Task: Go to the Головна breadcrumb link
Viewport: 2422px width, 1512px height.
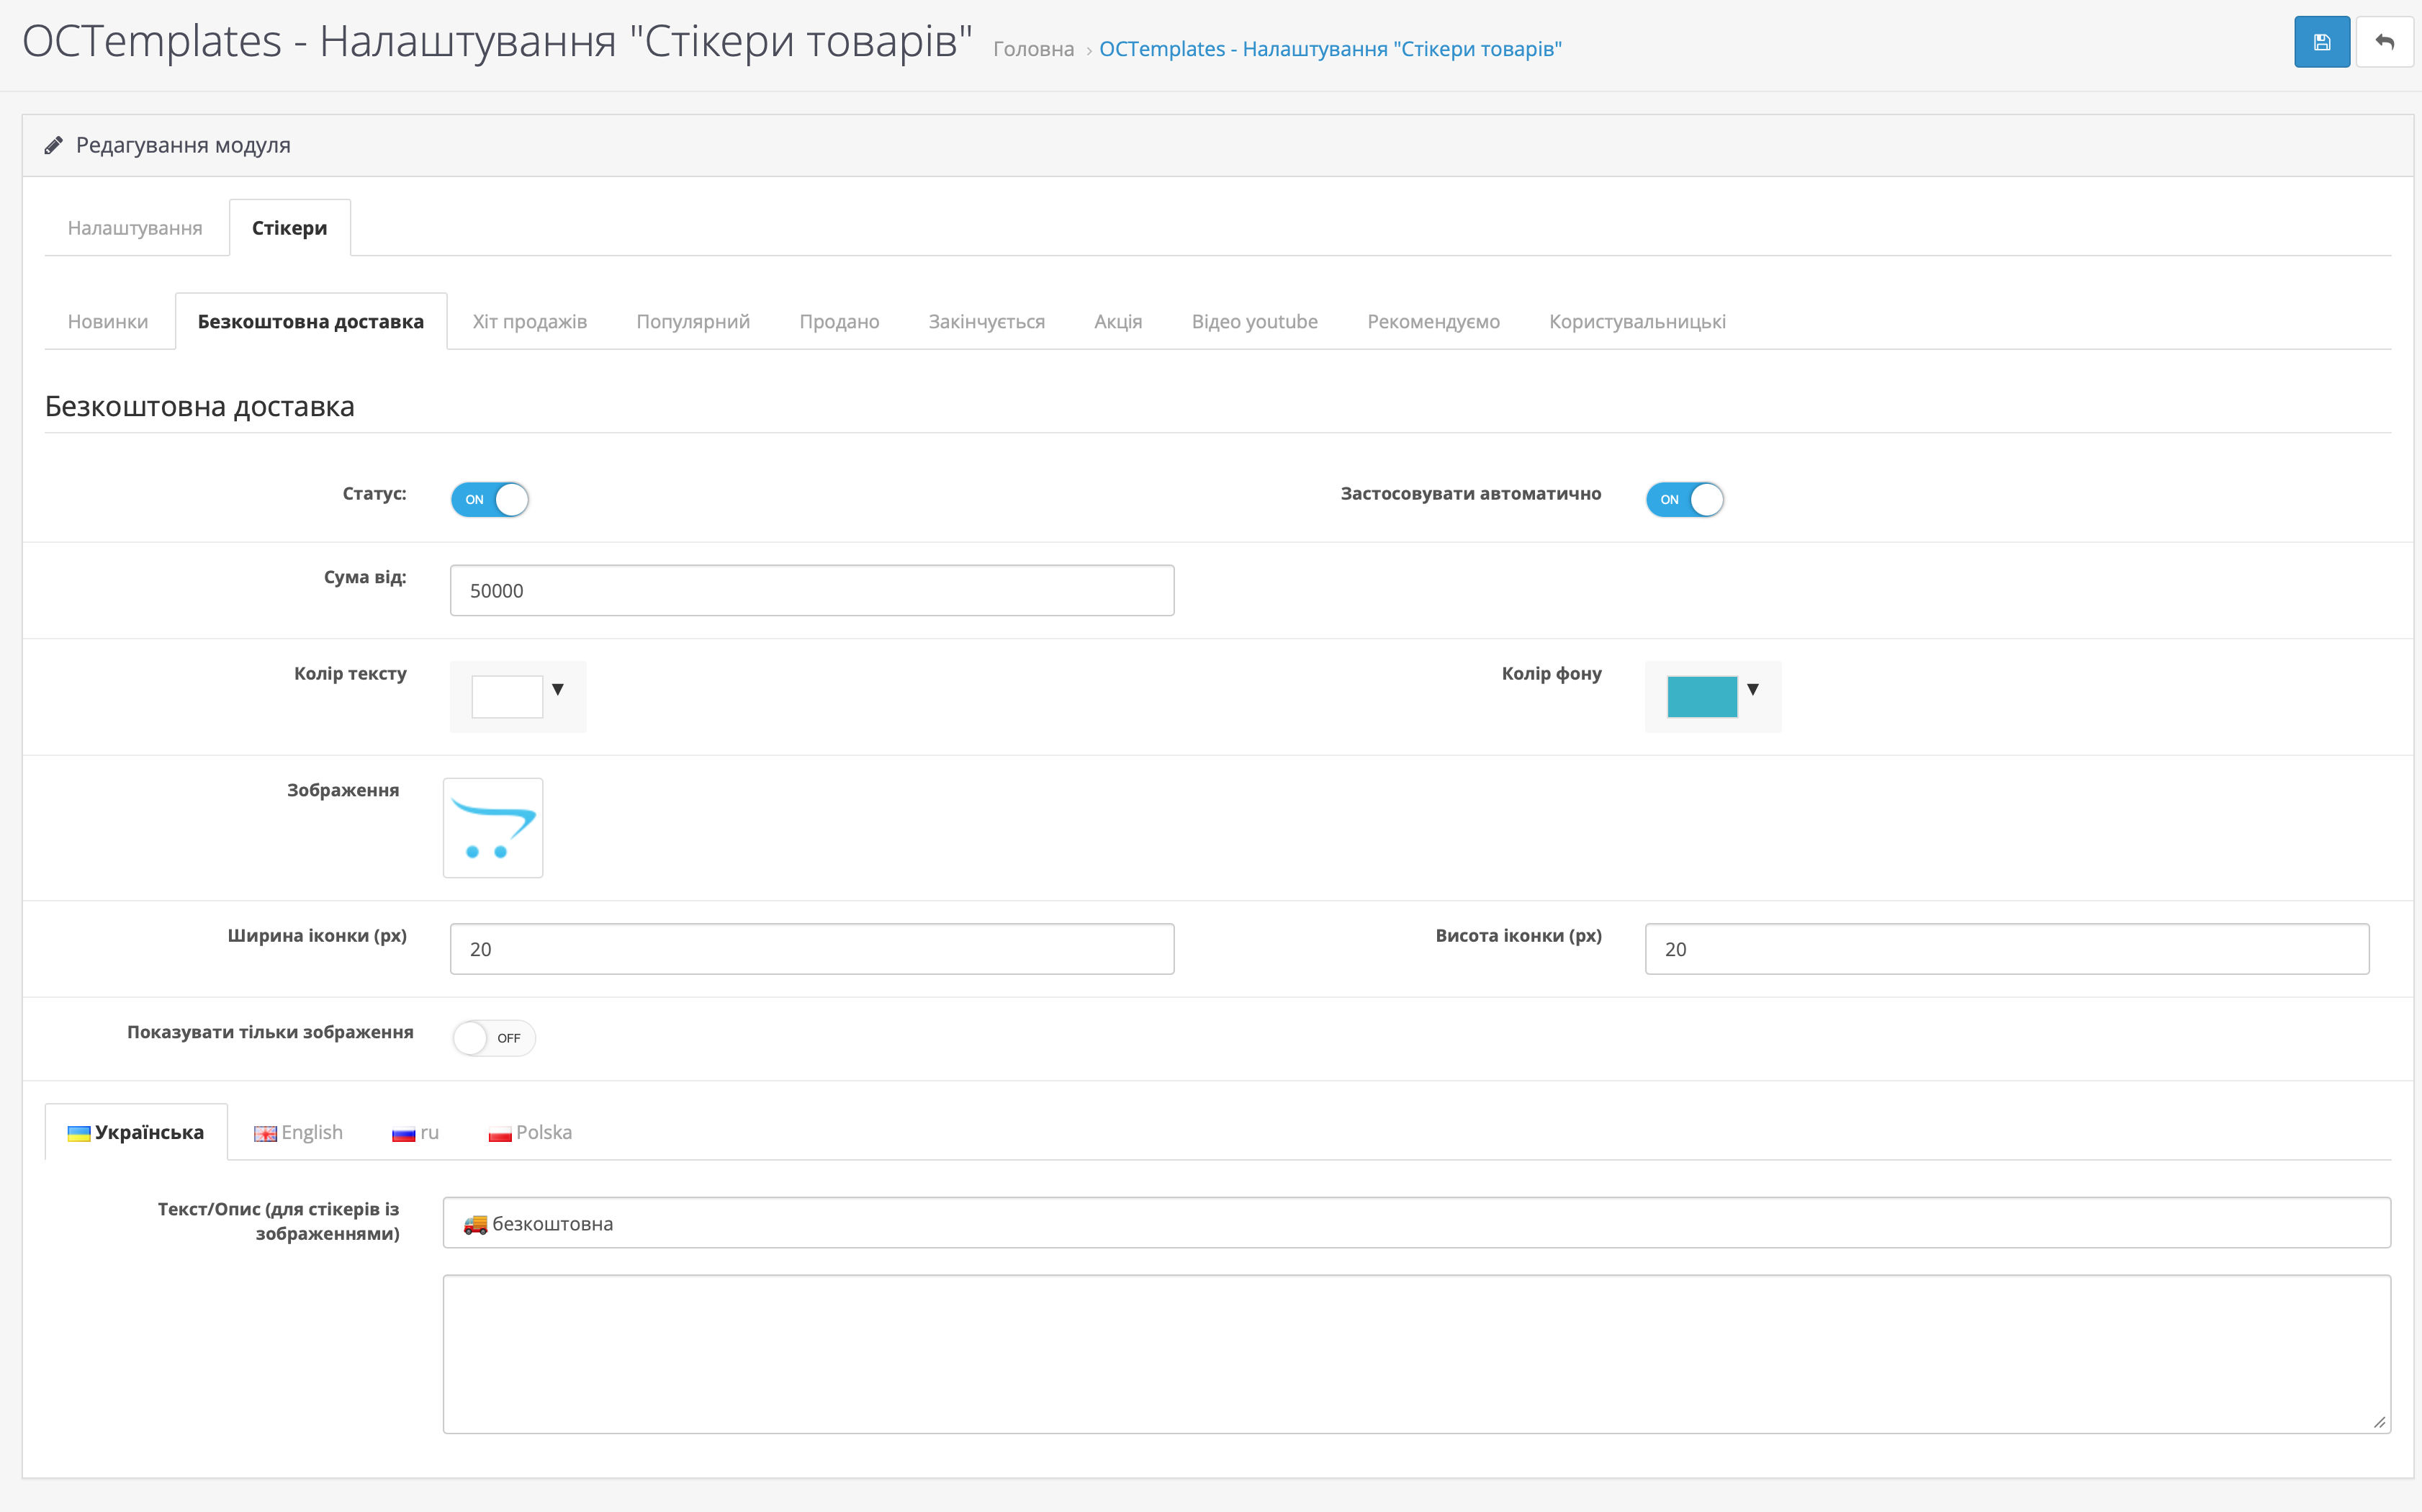Action: point(1033,49)
